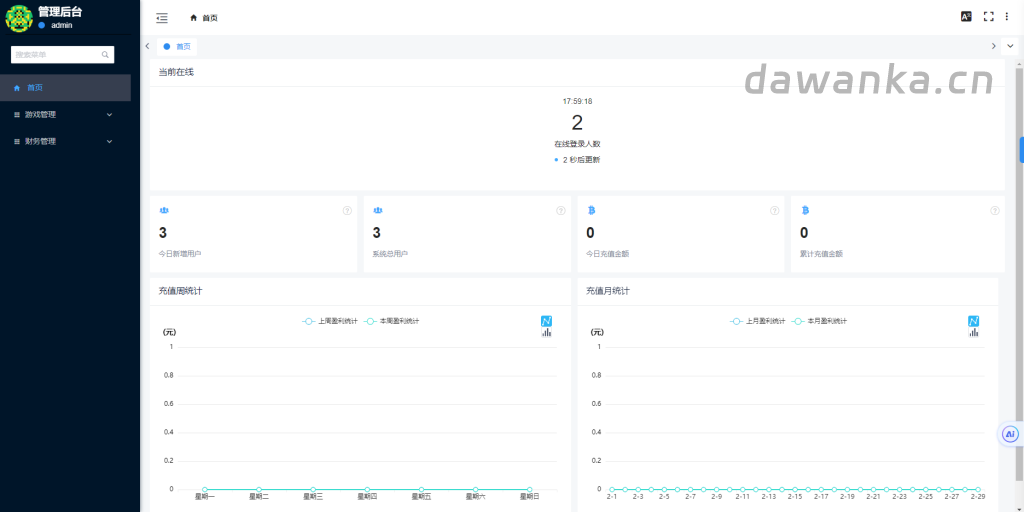The height and width of the screenshot is (512, 1024).
Task: Select 首页 in the sidebar menu
Action: (x=65, y=88)
